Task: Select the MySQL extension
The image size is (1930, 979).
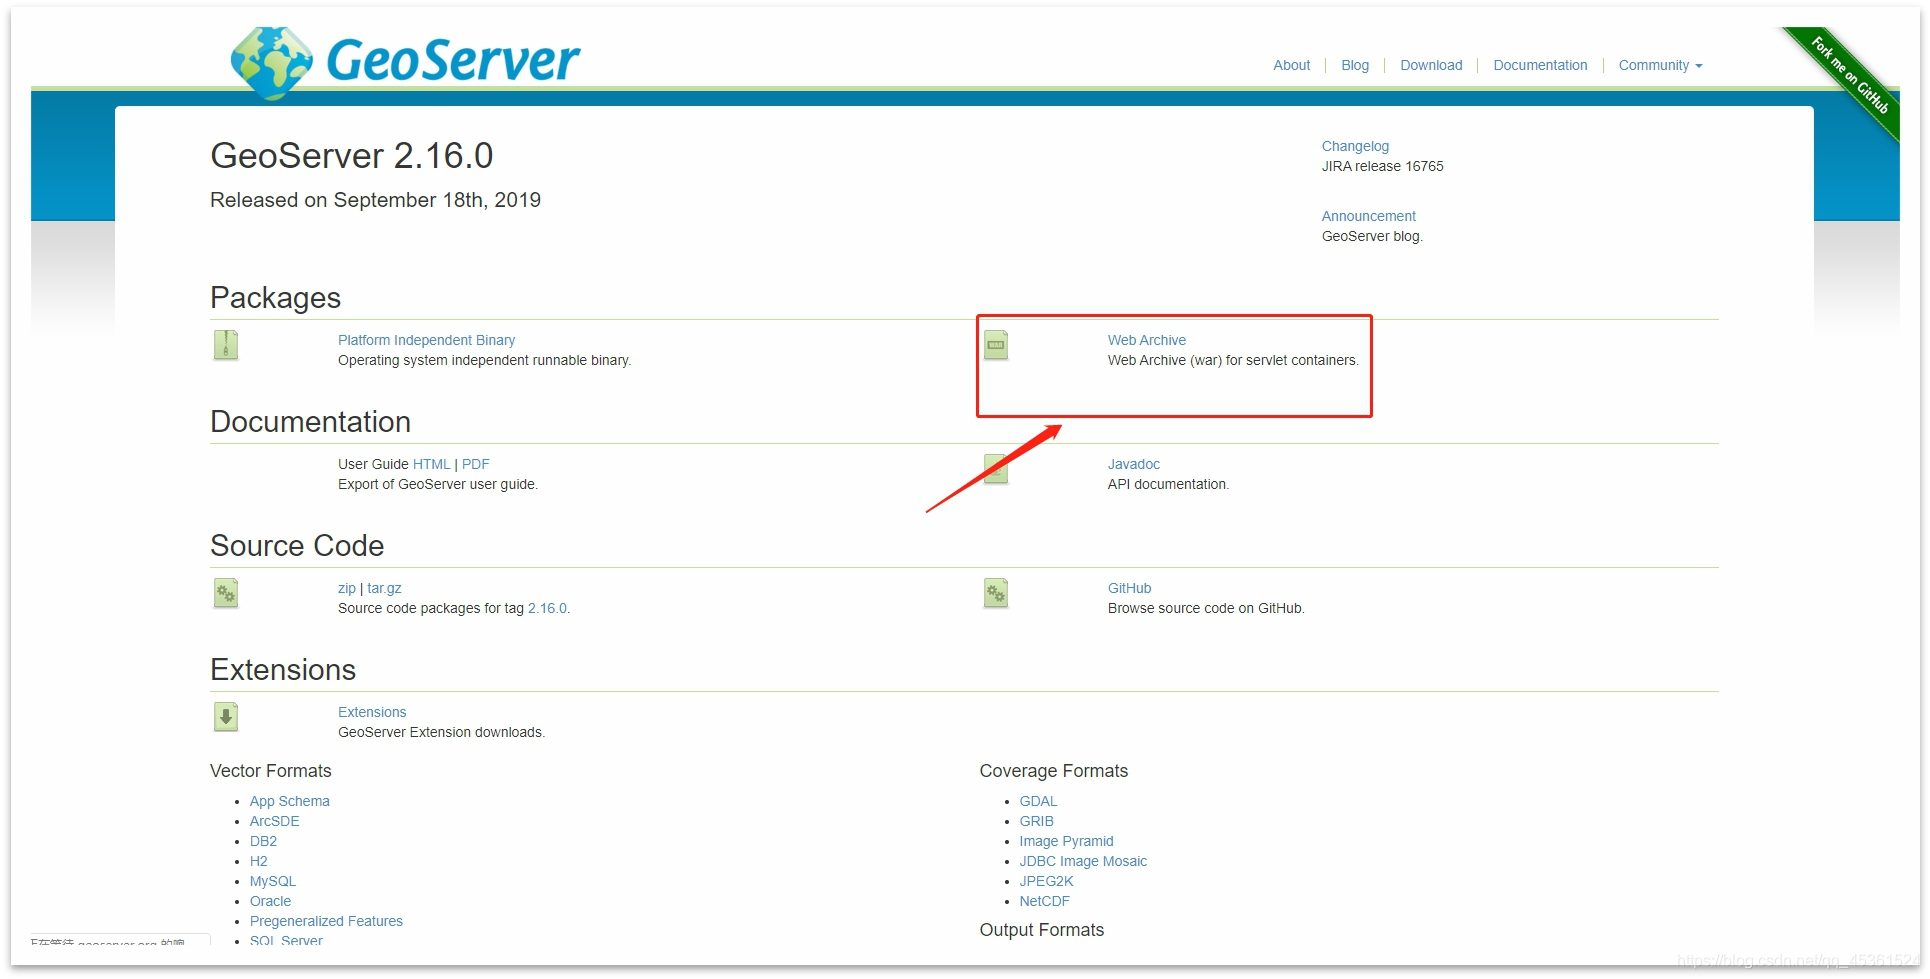Action: point(272,881)
